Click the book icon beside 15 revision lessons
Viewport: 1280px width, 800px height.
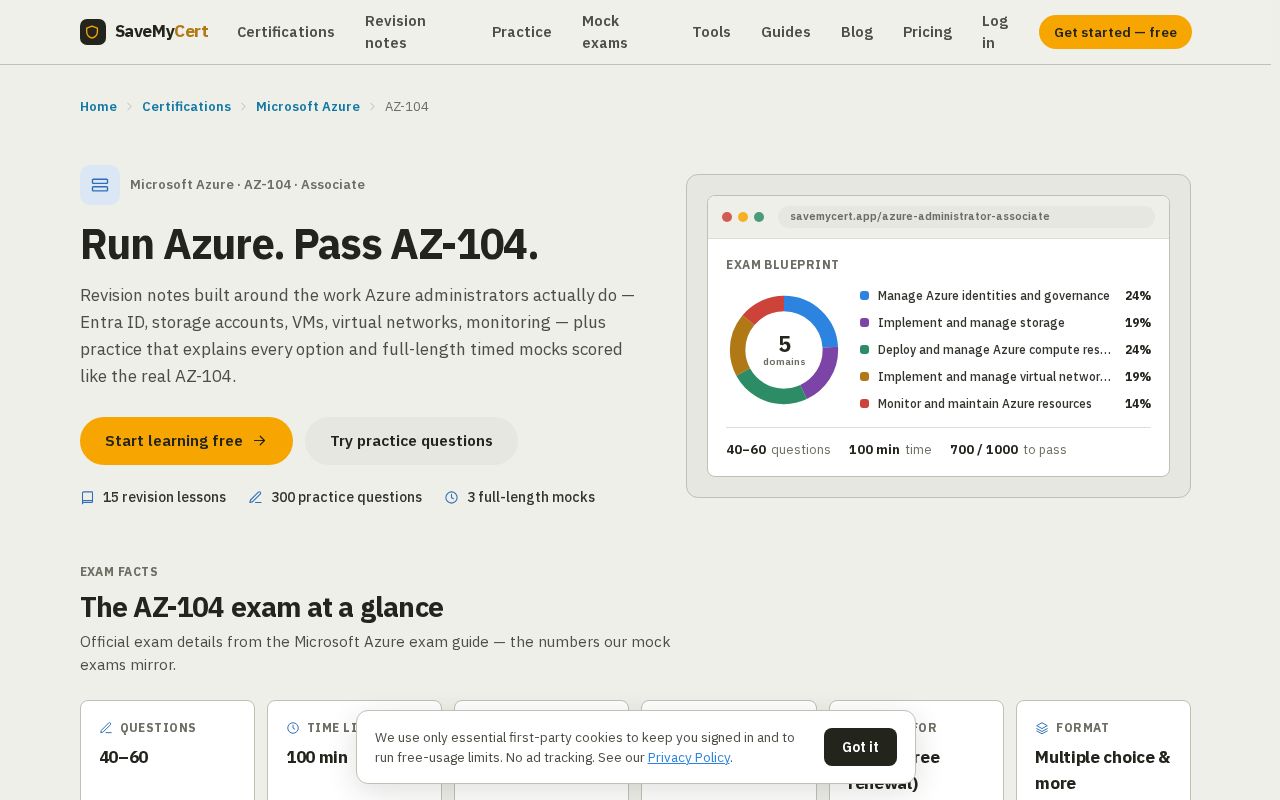point(87,497)
